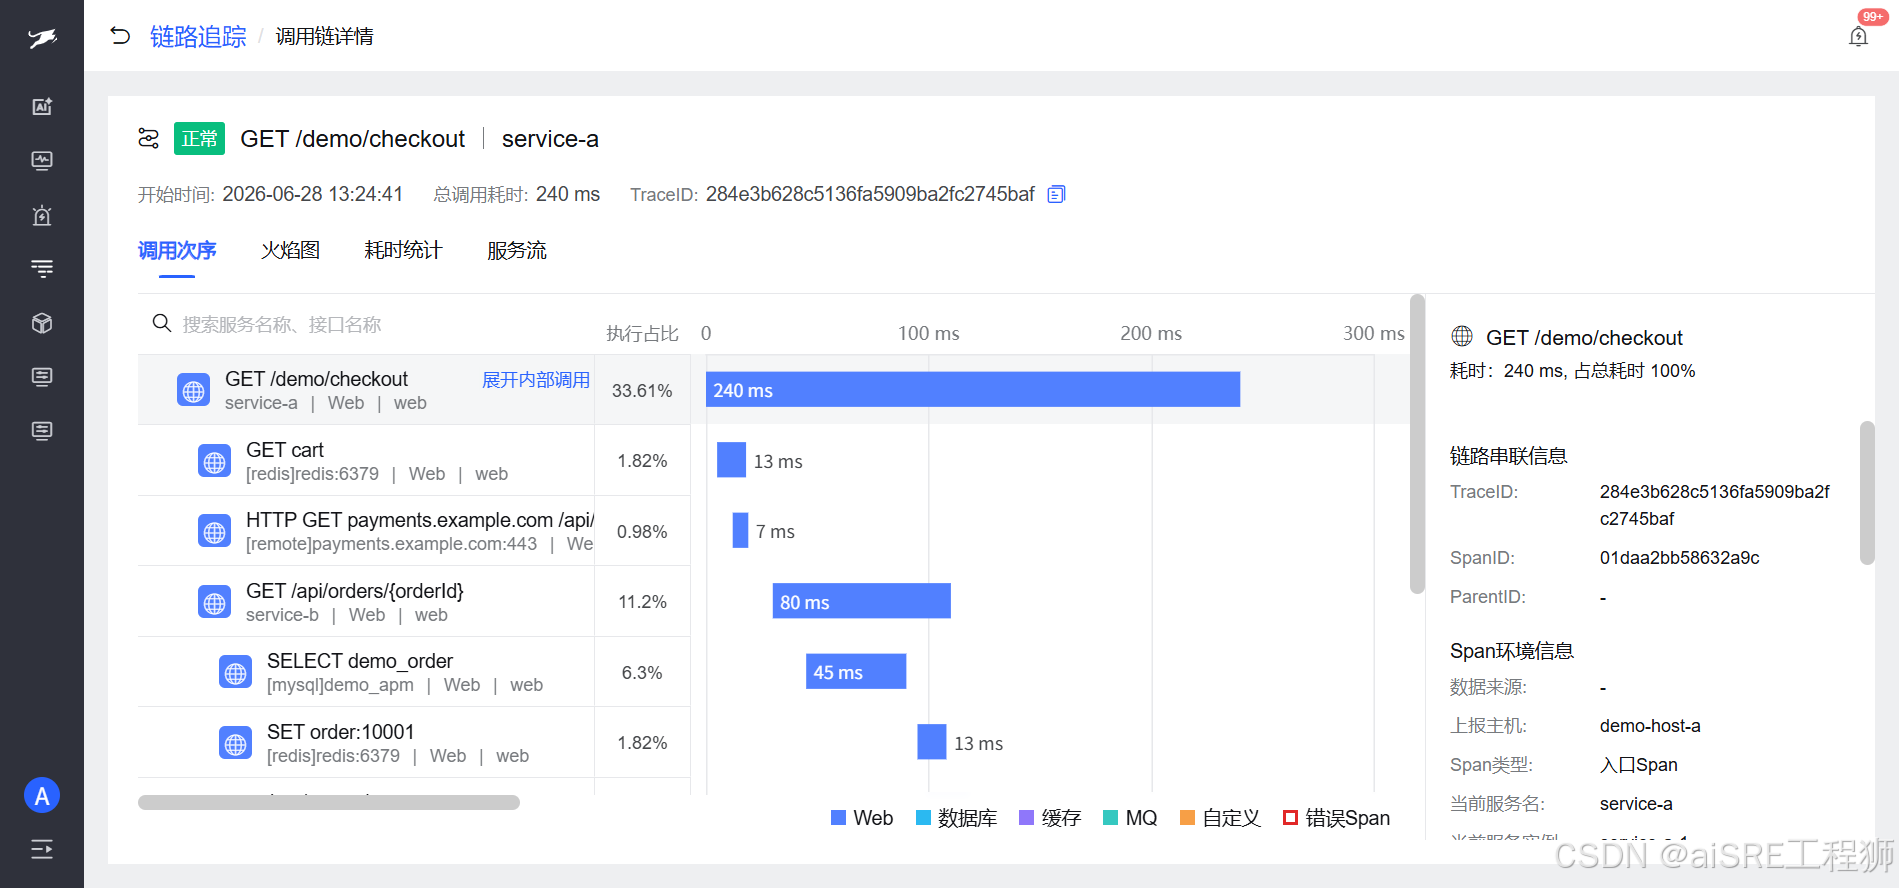Viewport: 1899px width, 888px height.
Task: Toggle the MQ legend swatch
Action: click(1110, 818)
